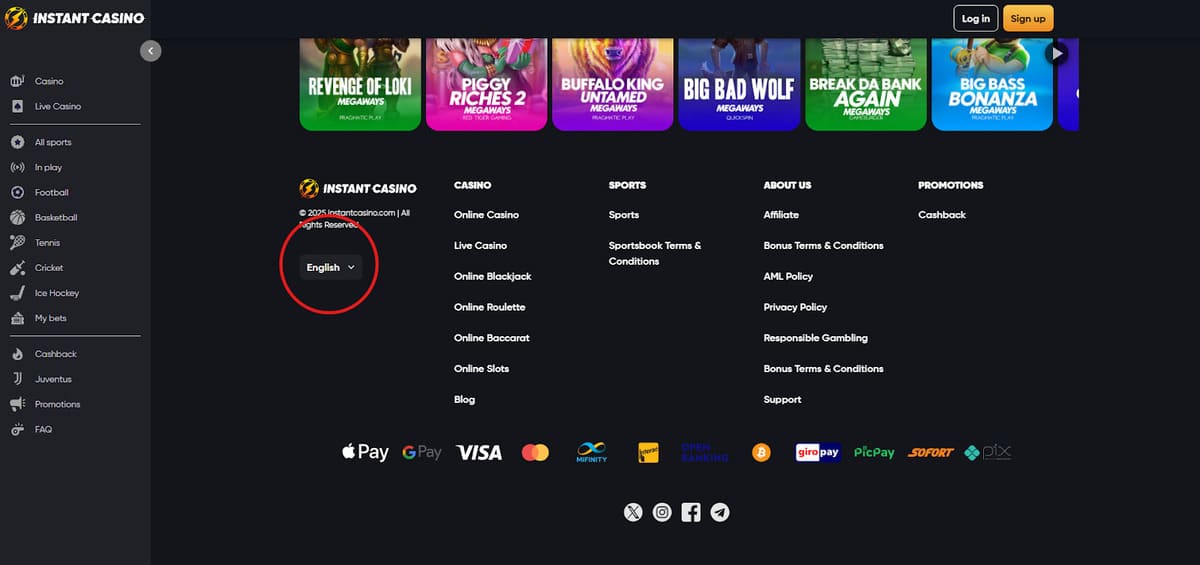This screenshot has height=565, width=1200.
Task: Open the Instagram social icon
Action: click(662, 512)
